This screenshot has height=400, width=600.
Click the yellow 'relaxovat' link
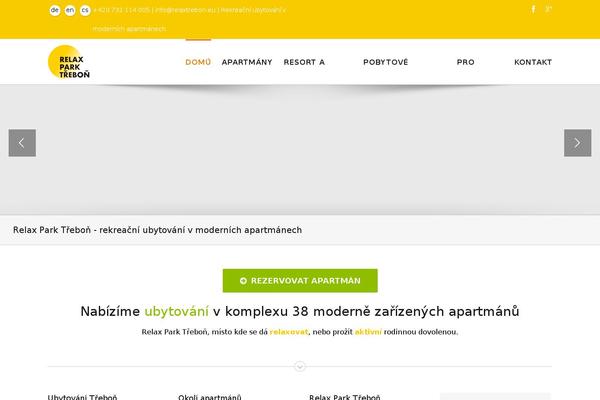(x=289, y=332)
